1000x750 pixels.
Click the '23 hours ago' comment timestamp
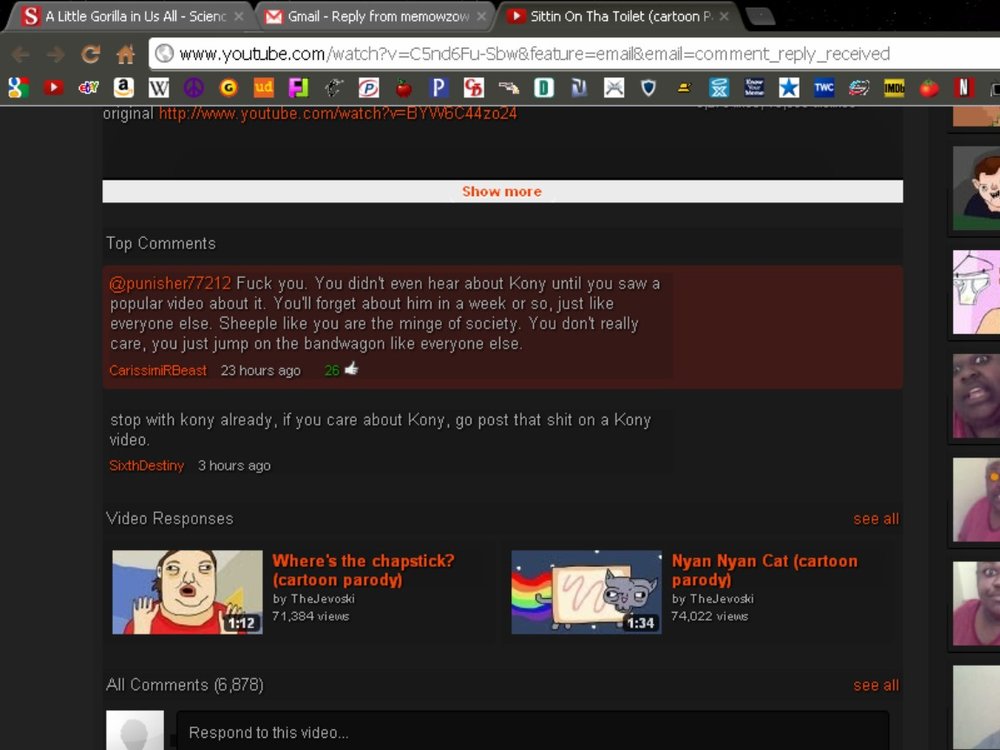[260, 371]
